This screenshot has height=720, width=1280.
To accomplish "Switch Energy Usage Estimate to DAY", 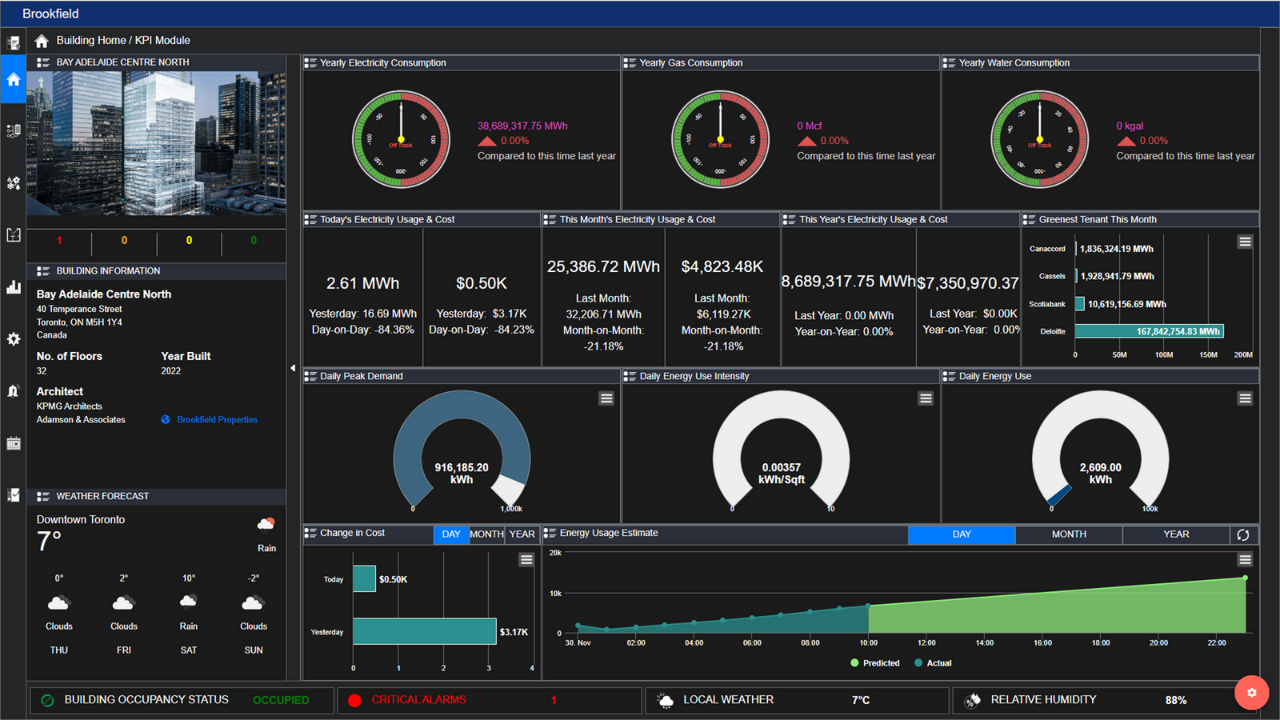I will tap(962, 535).
